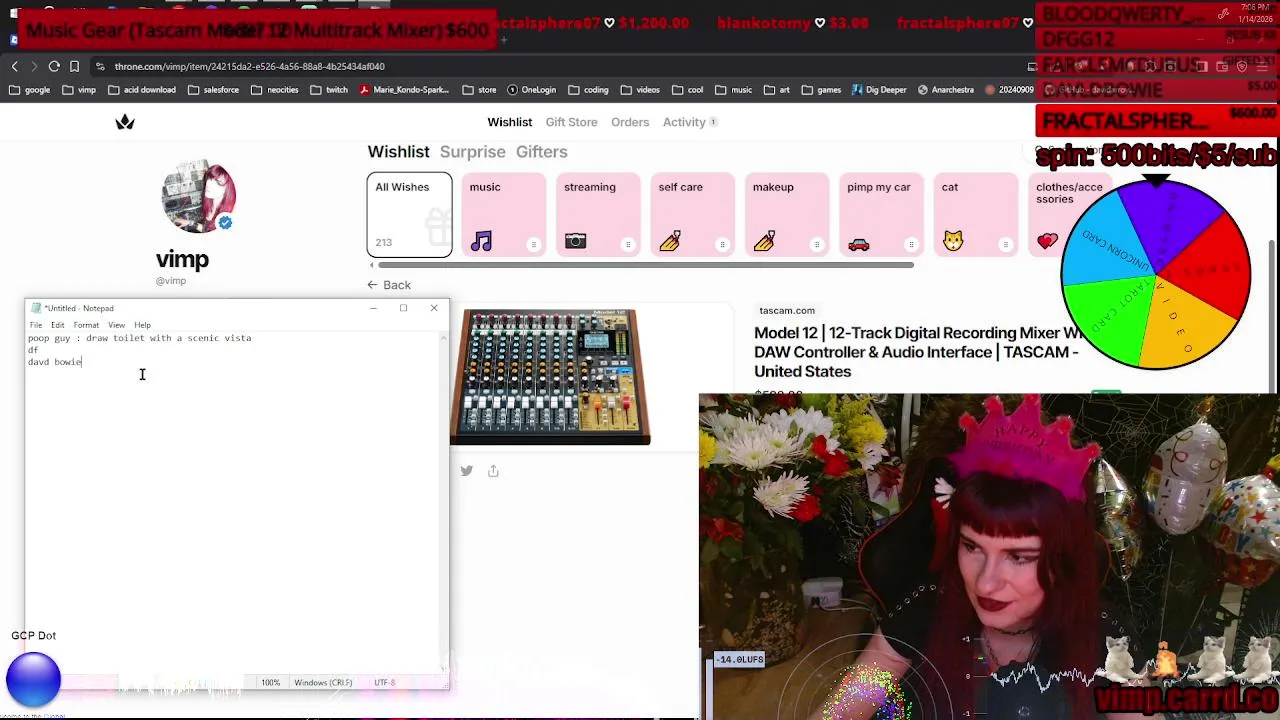
Task: Open the coding bookmarks folder
Action: pos(588,90)
